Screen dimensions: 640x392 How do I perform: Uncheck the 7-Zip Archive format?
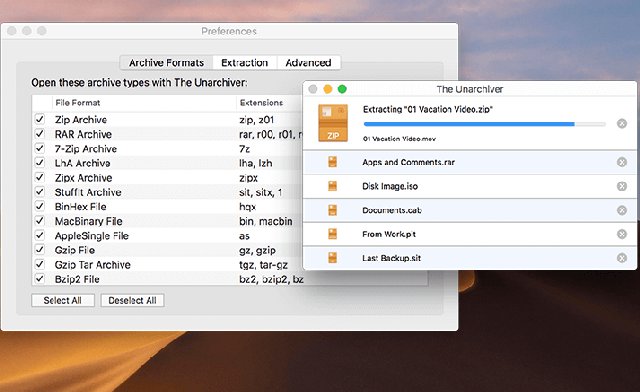pyautogui.click(x=40, y=148)
